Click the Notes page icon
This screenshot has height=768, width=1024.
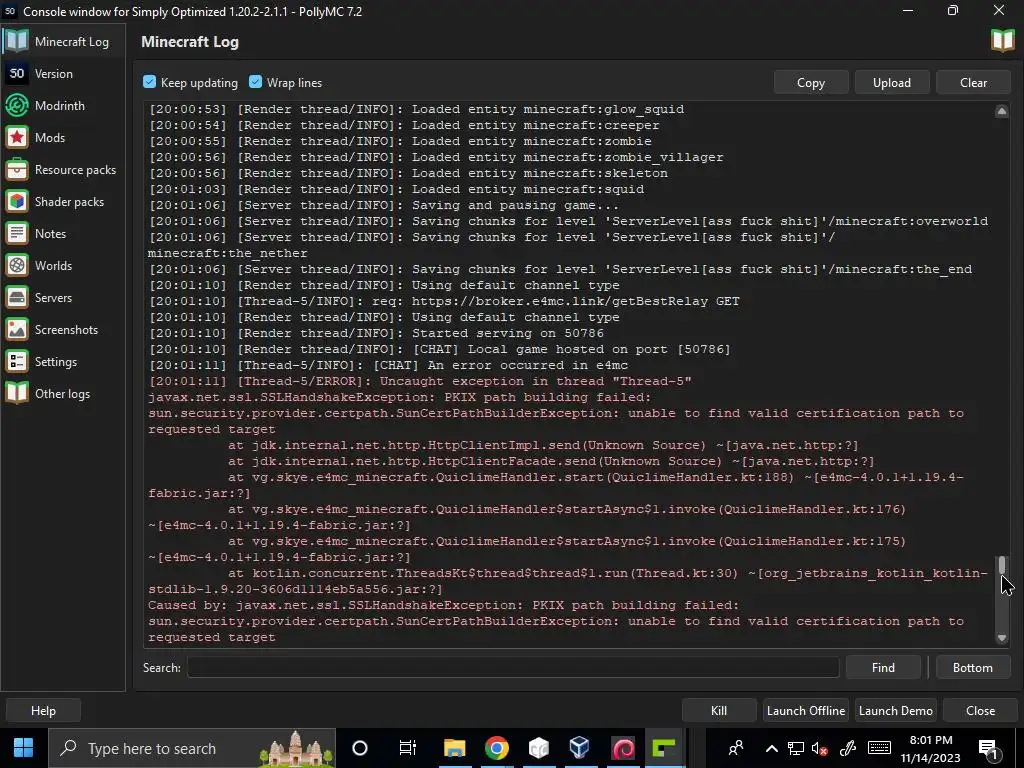17,233
